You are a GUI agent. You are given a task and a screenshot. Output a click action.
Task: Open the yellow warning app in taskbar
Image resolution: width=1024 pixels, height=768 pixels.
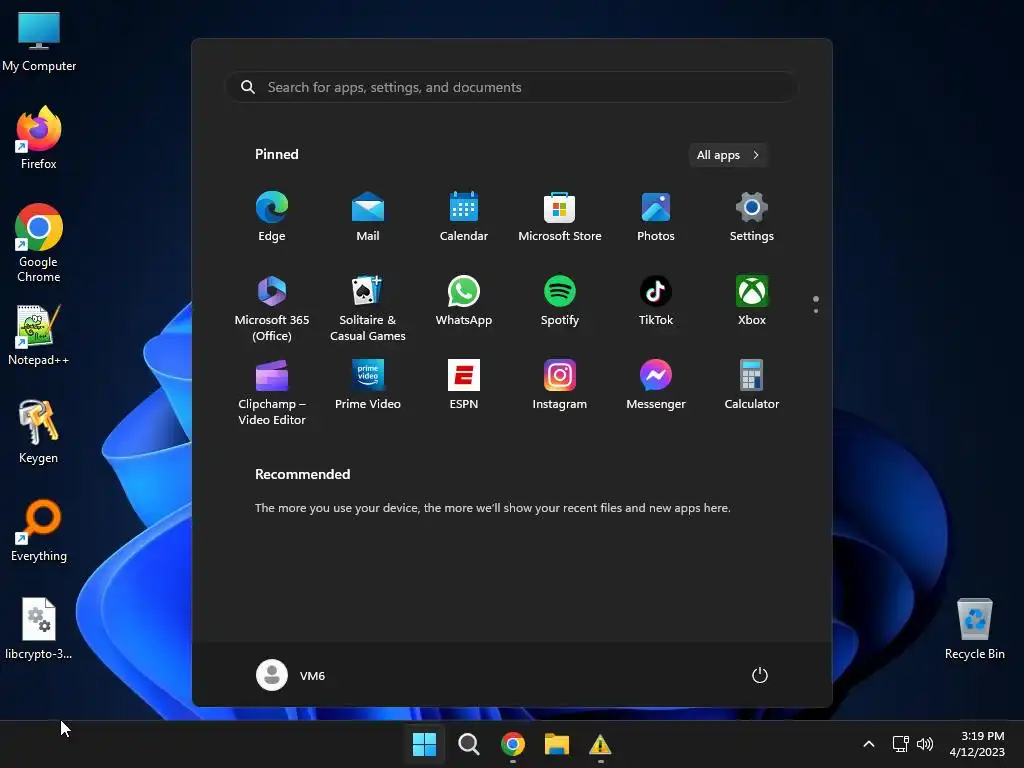pos(600,744)
